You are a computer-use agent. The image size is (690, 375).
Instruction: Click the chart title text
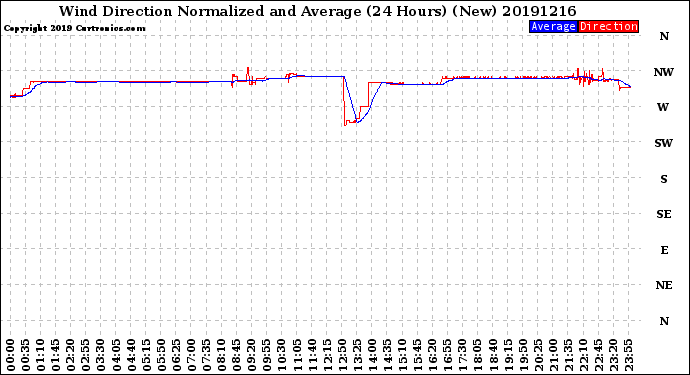(x=318, y=11)
